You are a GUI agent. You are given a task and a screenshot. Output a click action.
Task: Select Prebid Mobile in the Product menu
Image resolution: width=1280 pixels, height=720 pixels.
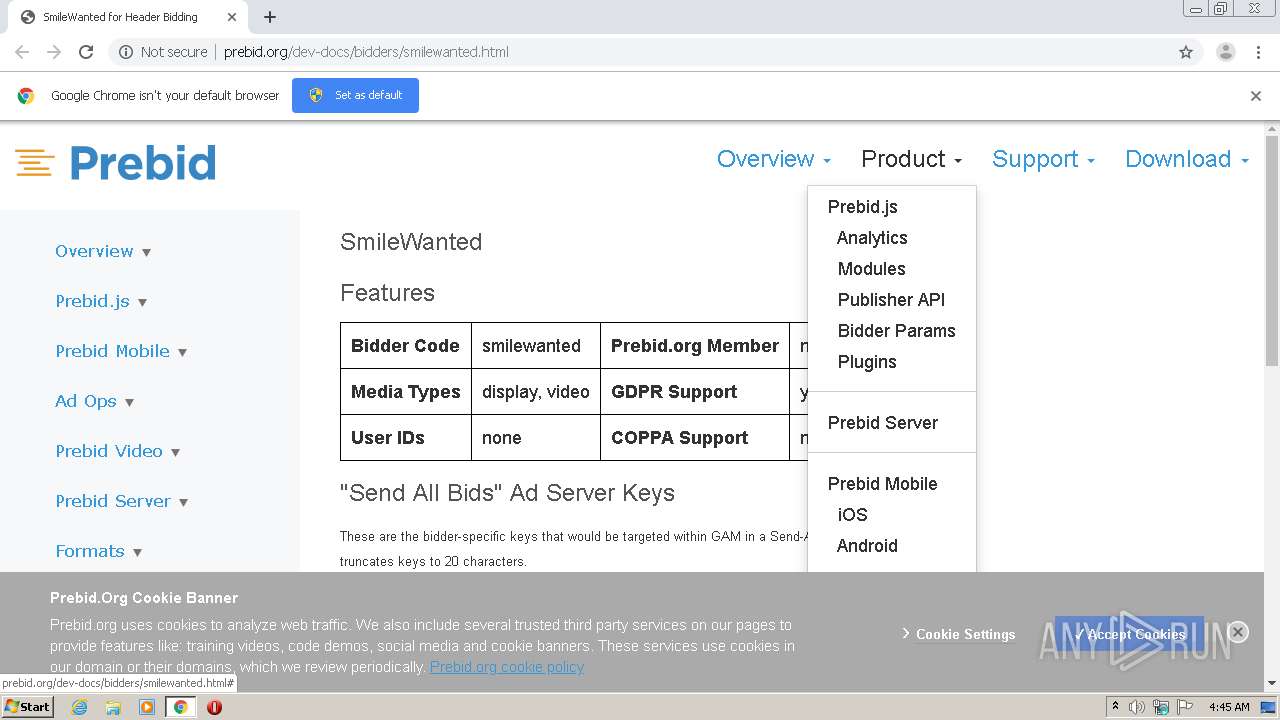tap(883, 484)
